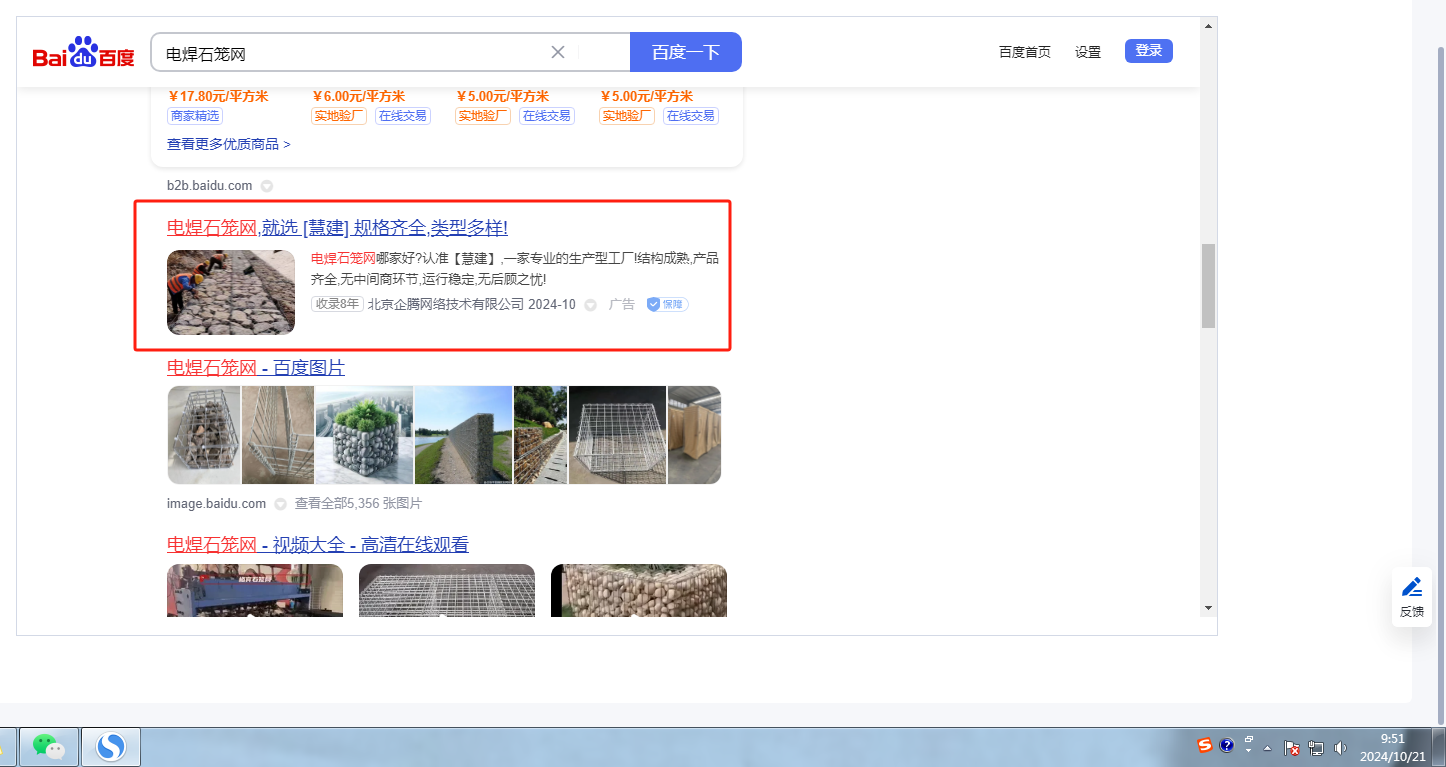Play the video thumbnail with blue welding machine
This screenshot has width=1446, height=767.
point(255,590)
